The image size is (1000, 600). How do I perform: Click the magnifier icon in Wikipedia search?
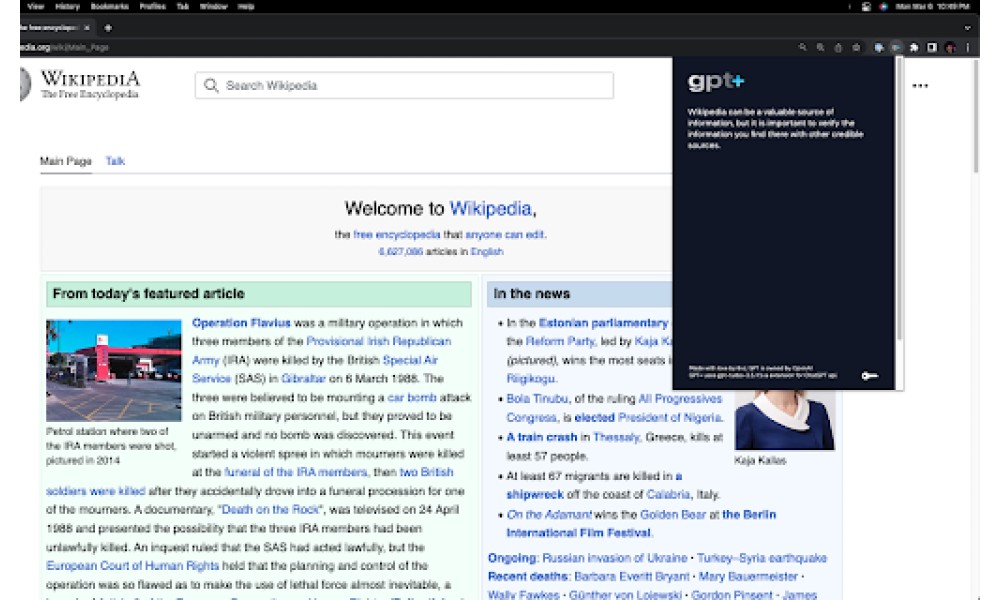[211, 85]
